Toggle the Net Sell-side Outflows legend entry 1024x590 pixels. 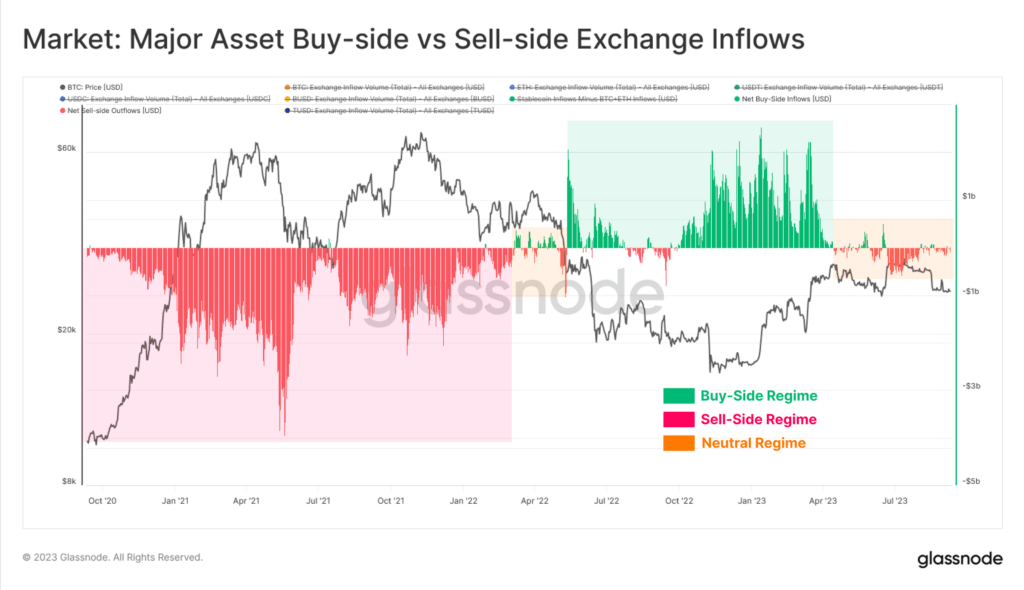click(110, 110)
